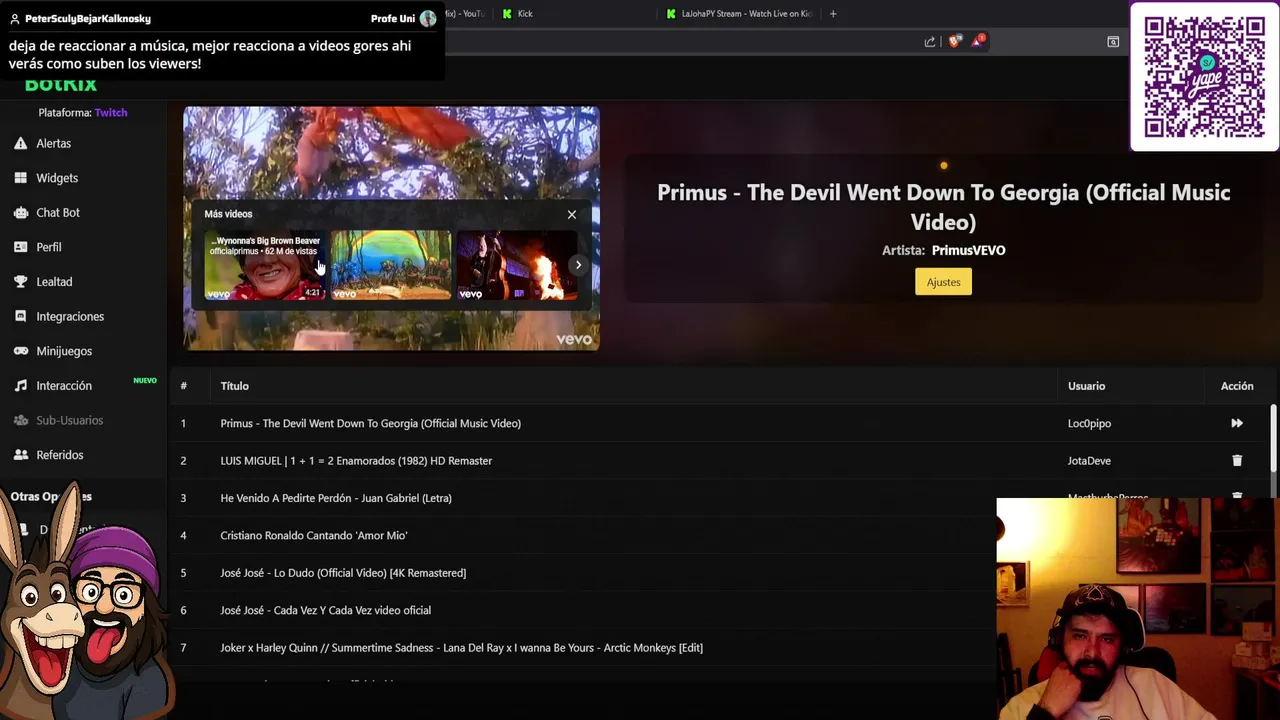Click PrimusVEVO artist name

click(968, 250)
